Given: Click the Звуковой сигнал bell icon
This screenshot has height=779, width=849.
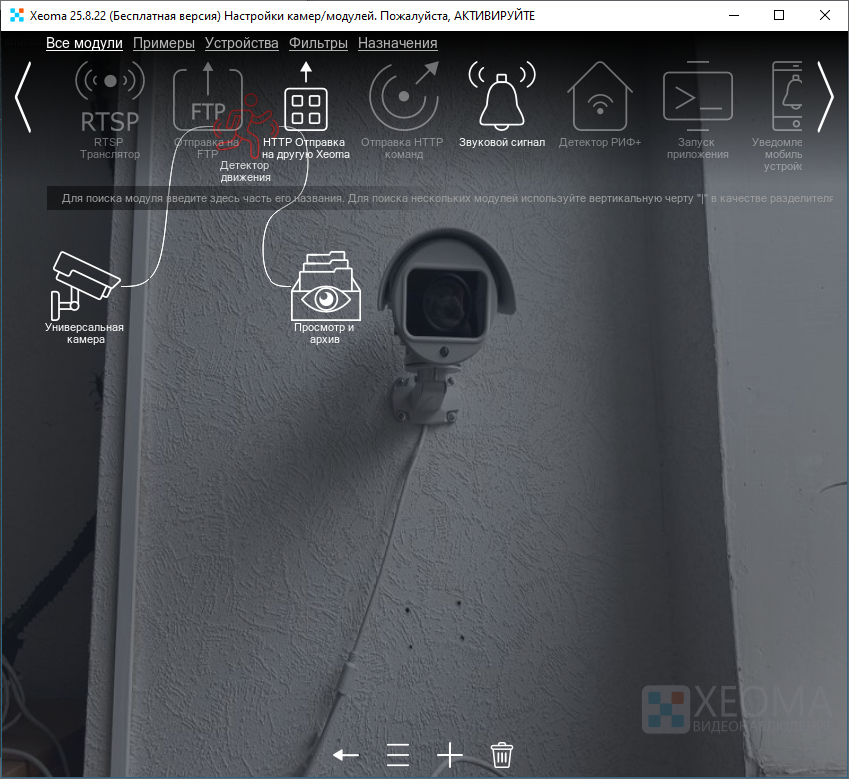Looking at the screenshot, I should coord(501,98).
